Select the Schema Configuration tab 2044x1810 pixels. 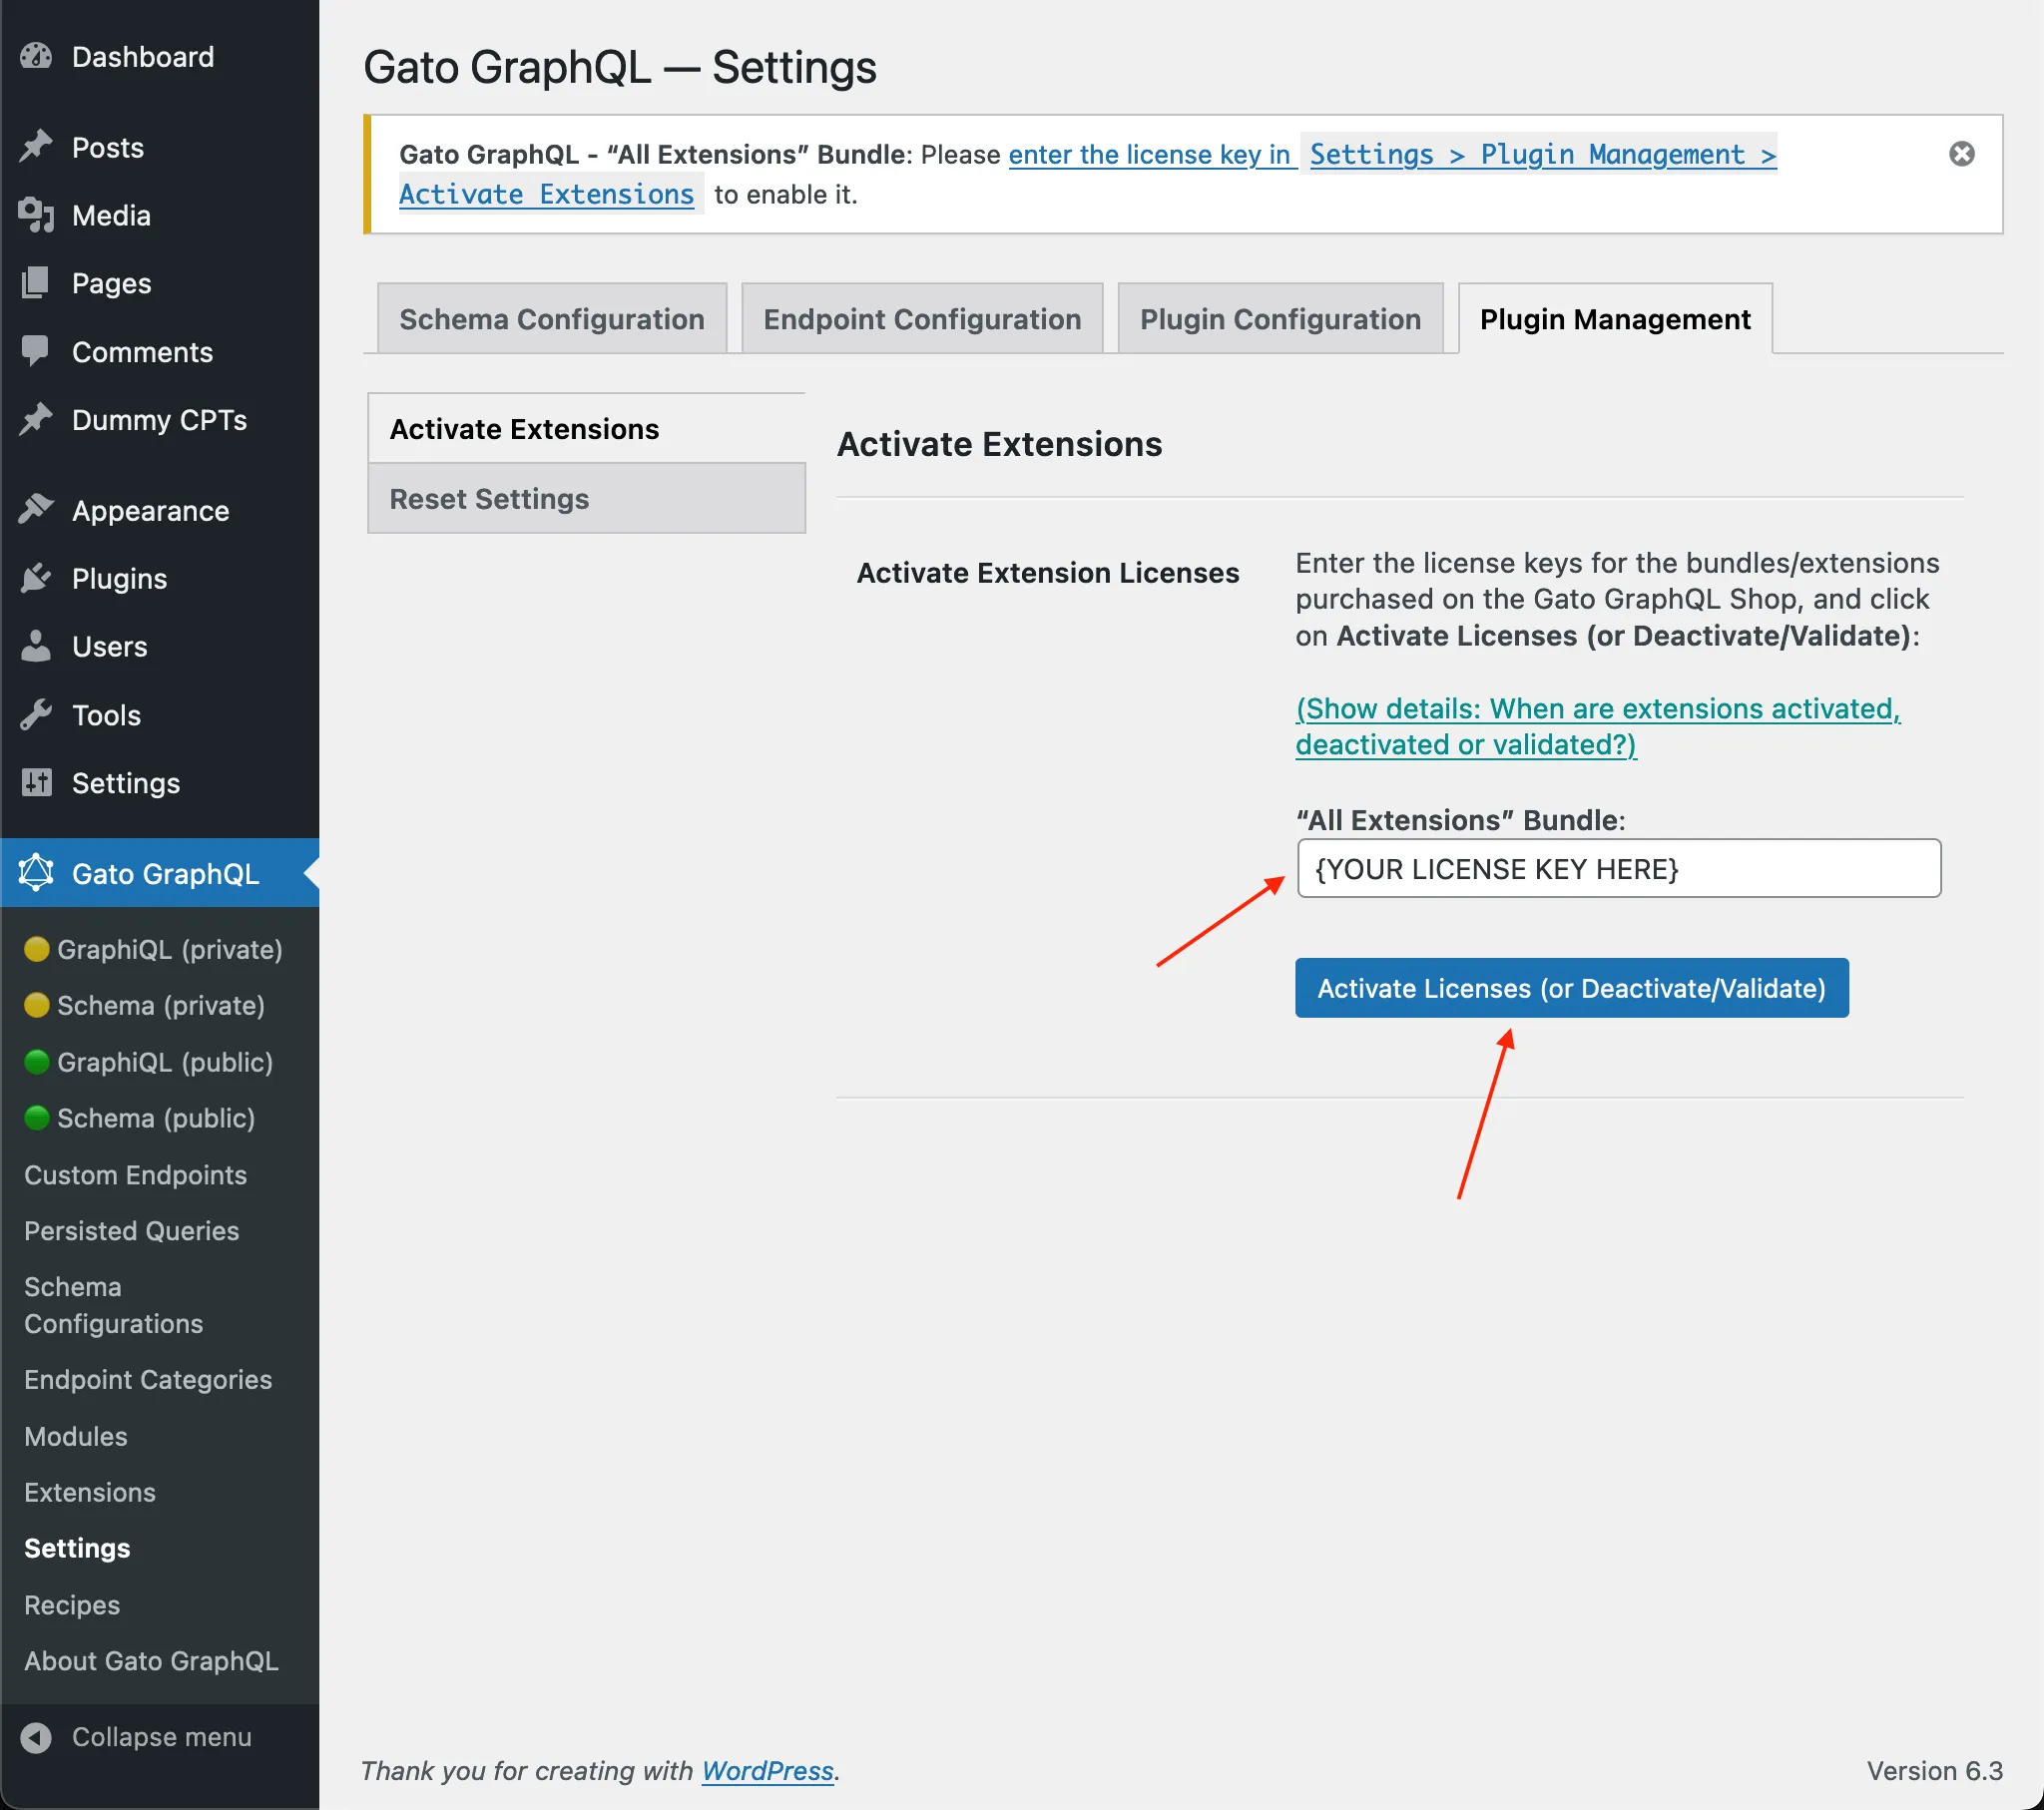point(552,319)
